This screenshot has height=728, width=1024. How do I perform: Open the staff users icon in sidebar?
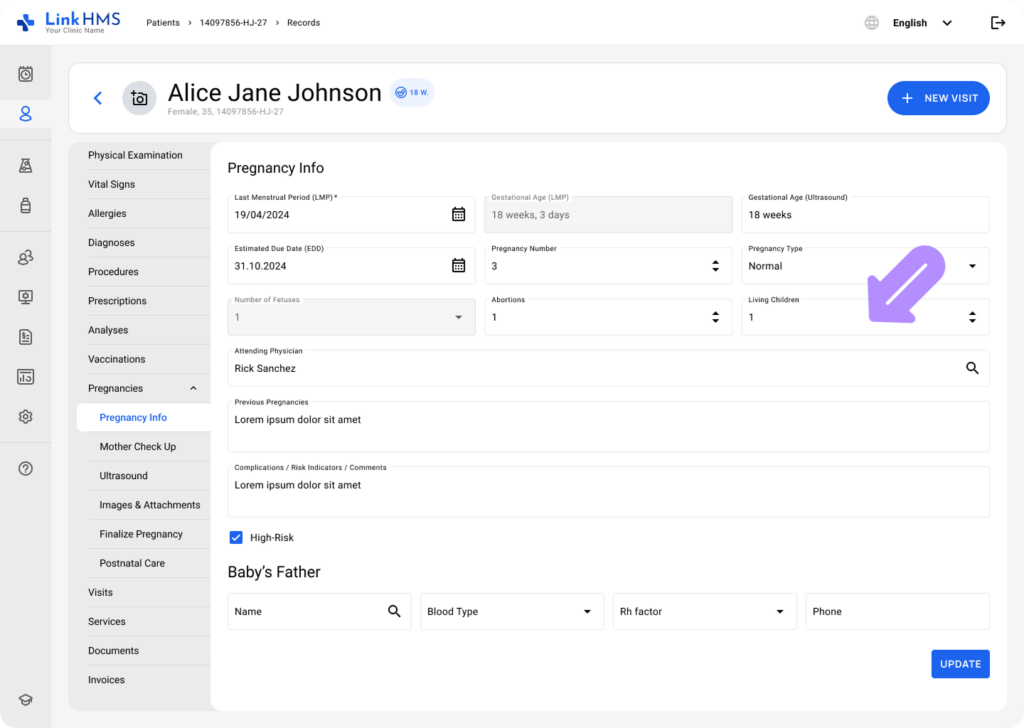[25, 257]
